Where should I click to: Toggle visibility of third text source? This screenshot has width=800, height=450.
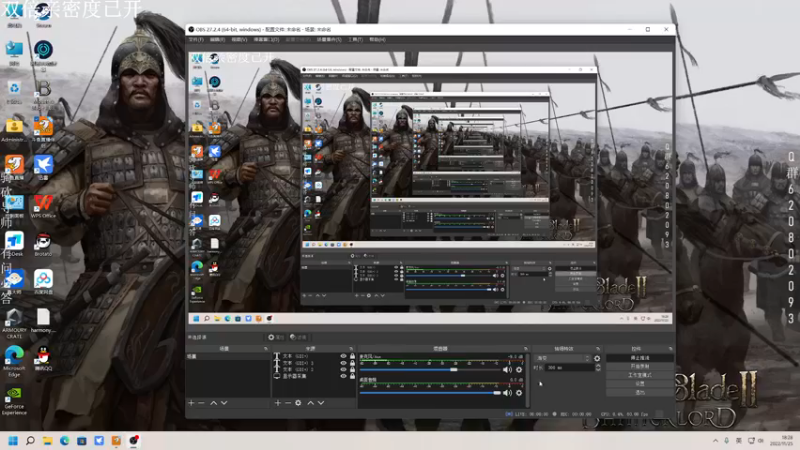(343, 369)
